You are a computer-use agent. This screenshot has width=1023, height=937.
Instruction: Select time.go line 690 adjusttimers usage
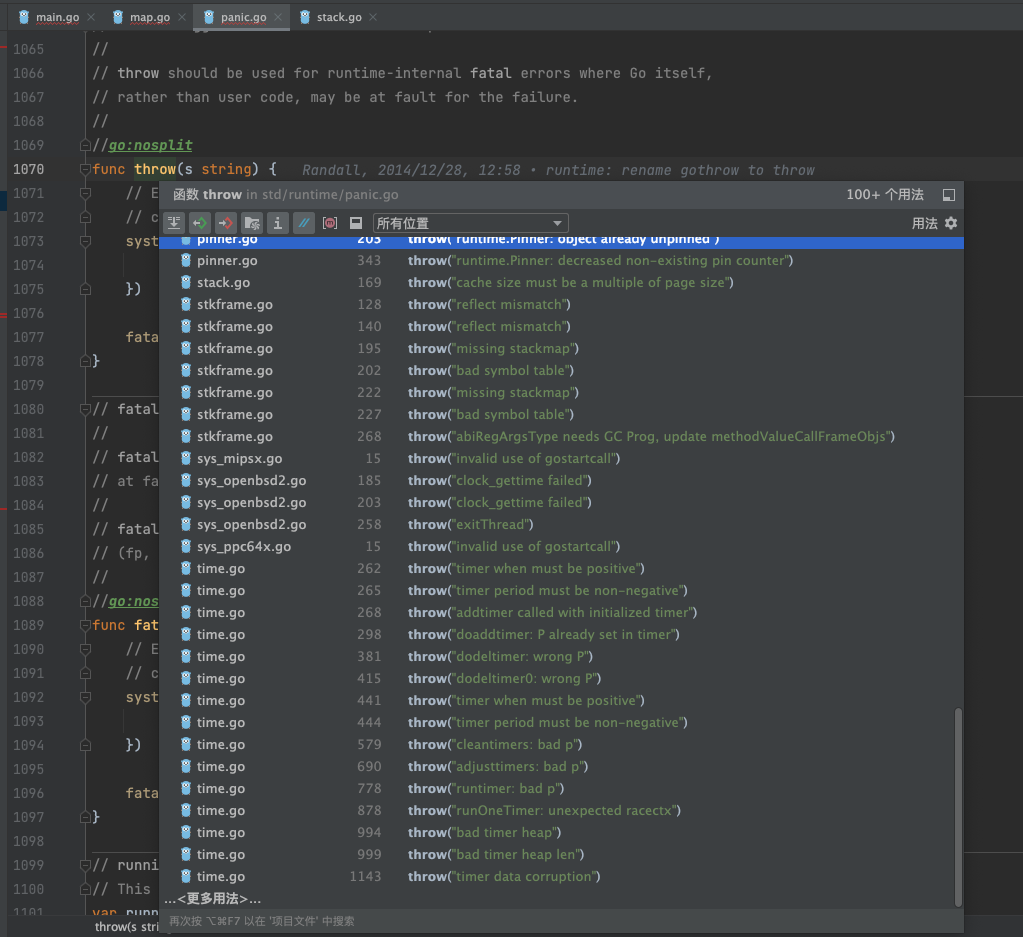tap(561, 767)
